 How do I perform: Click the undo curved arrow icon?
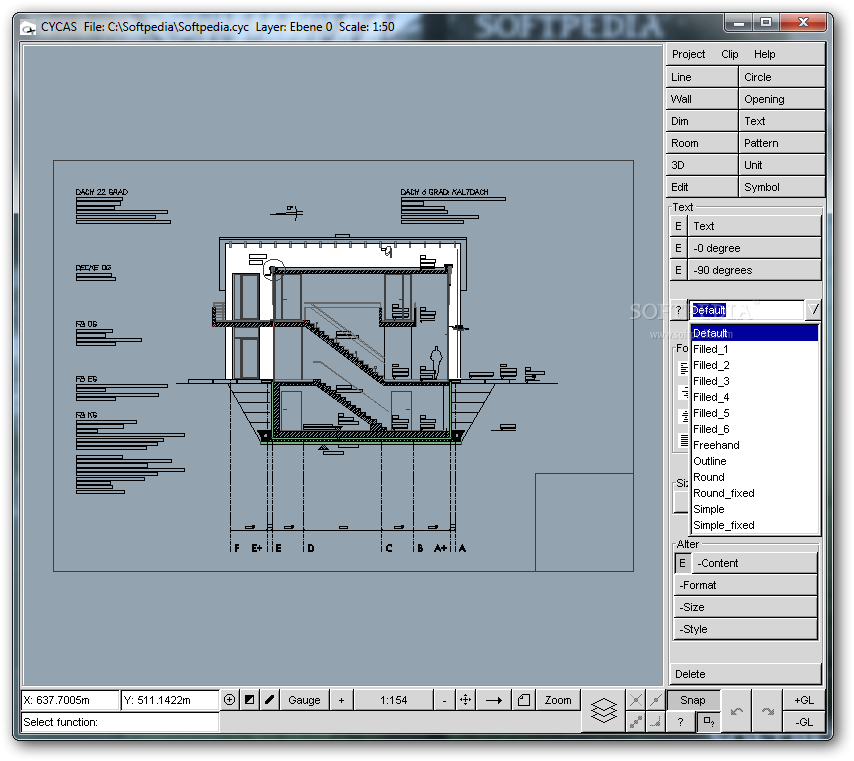[736, 711]
